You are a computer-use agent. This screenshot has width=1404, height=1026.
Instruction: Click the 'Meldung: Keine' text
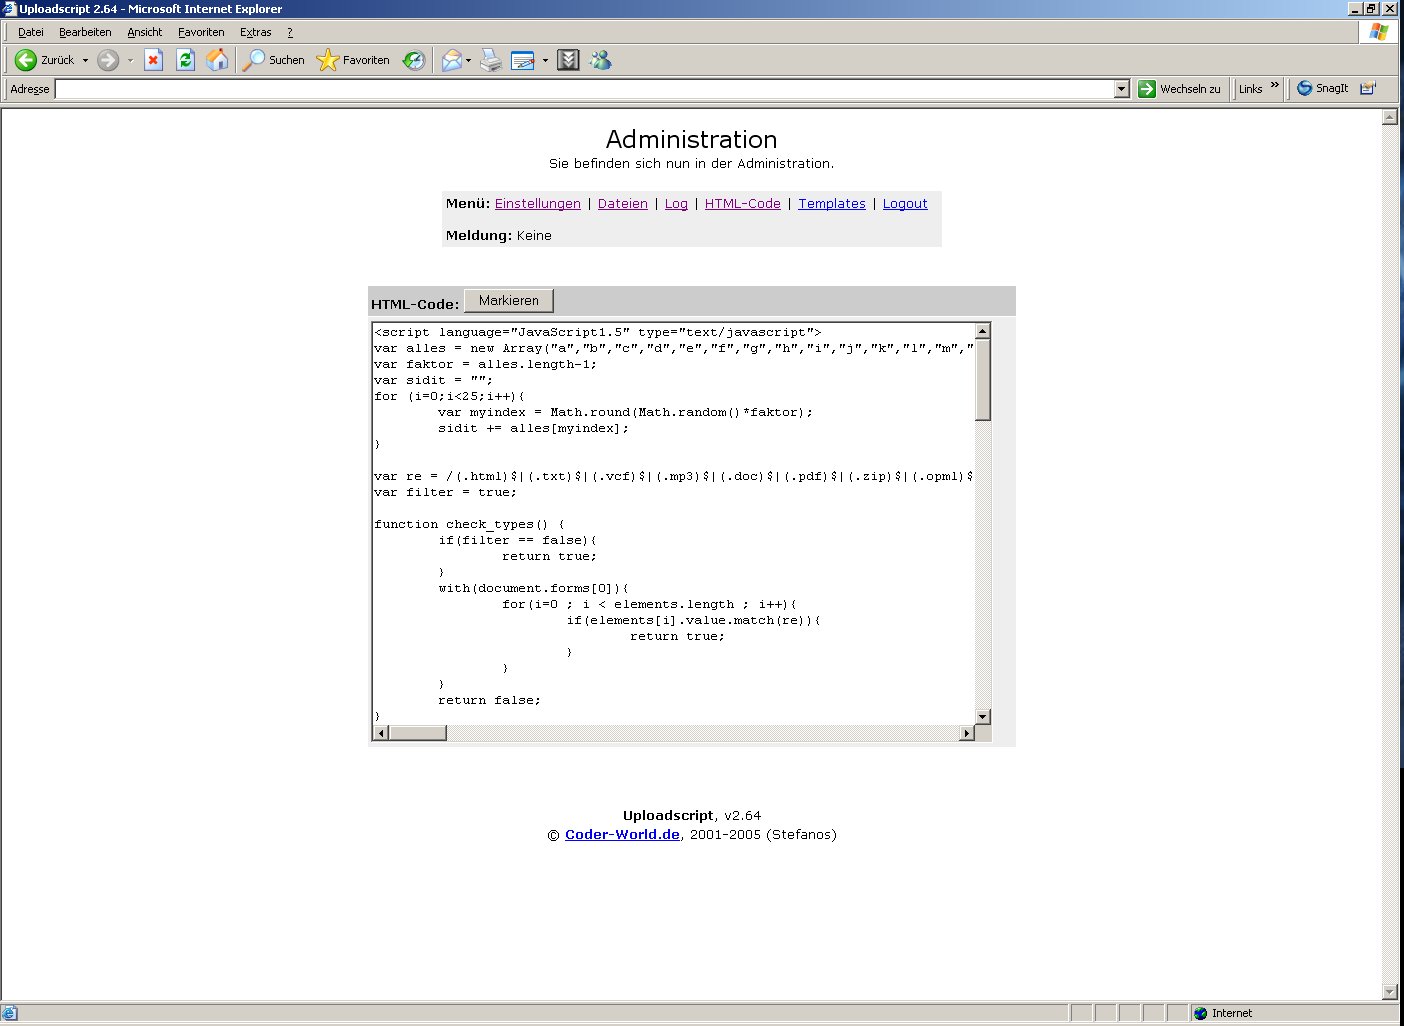pyautogui.click(x=498, y=235)
